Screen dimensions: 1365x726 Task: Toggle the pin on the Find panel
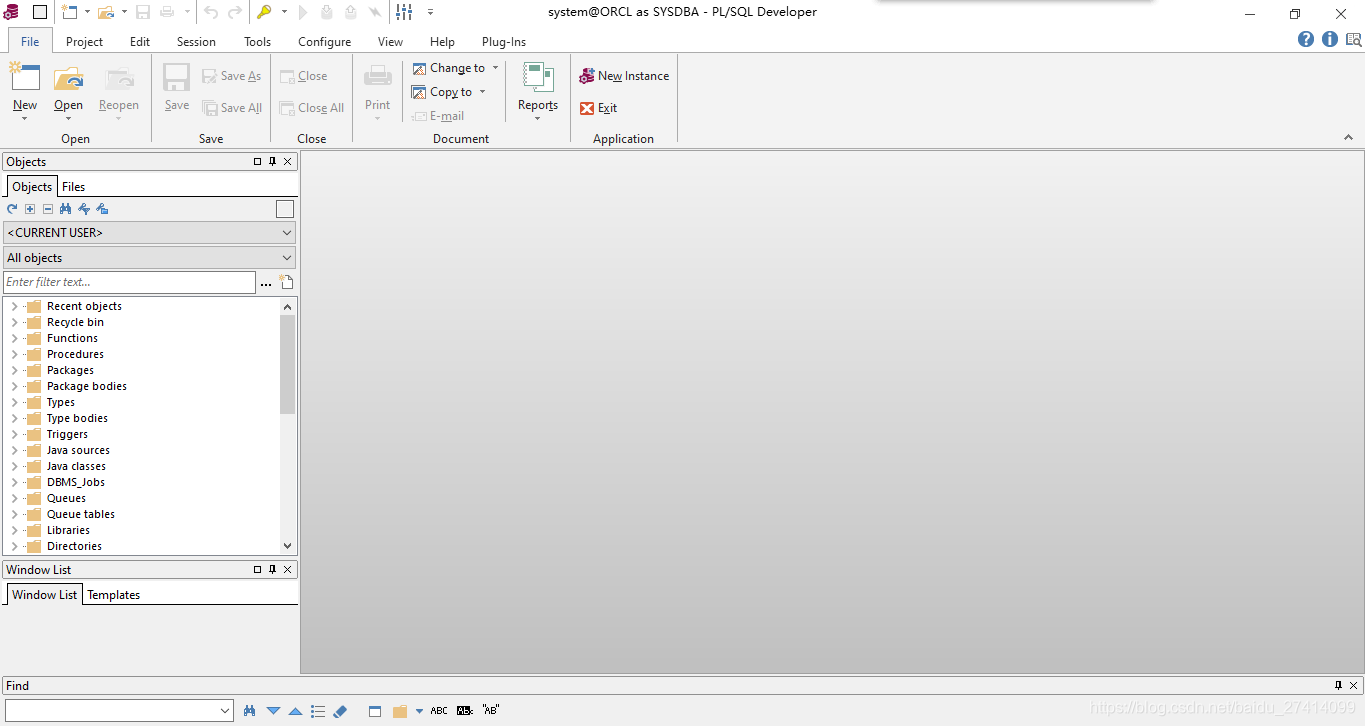(x=1339, y=685)
